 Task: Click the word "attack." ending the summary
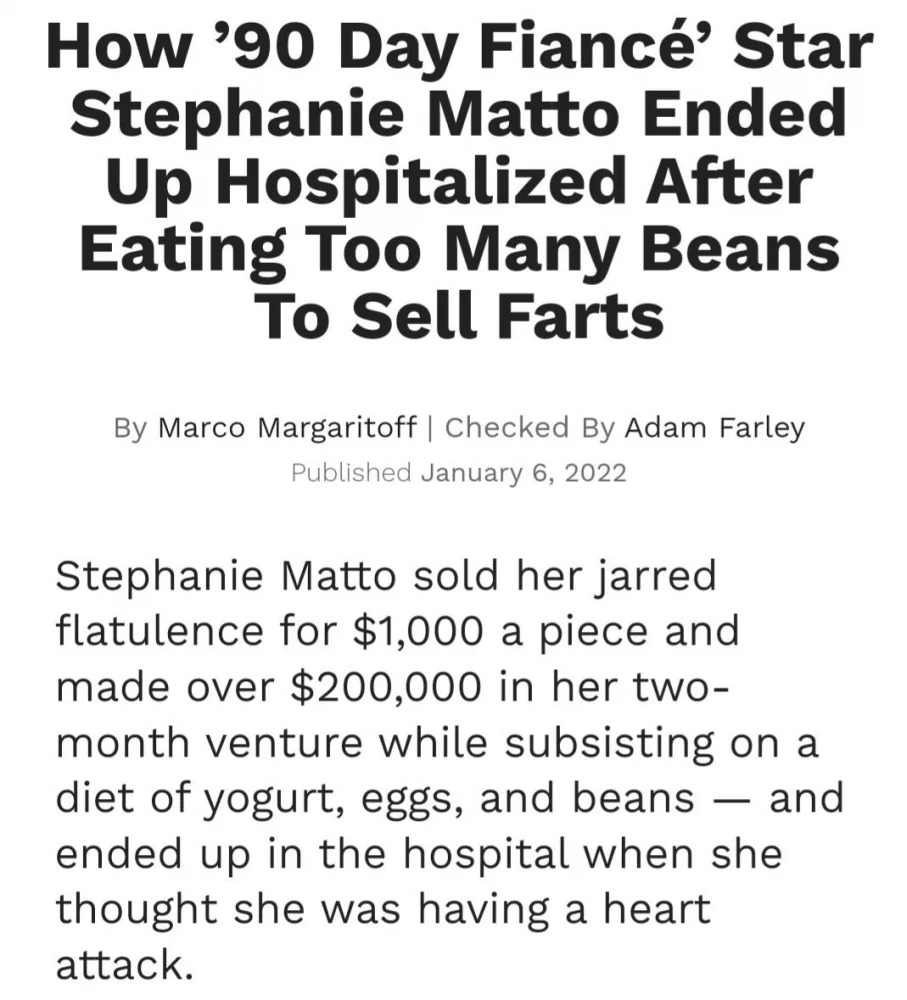(121, 964)
